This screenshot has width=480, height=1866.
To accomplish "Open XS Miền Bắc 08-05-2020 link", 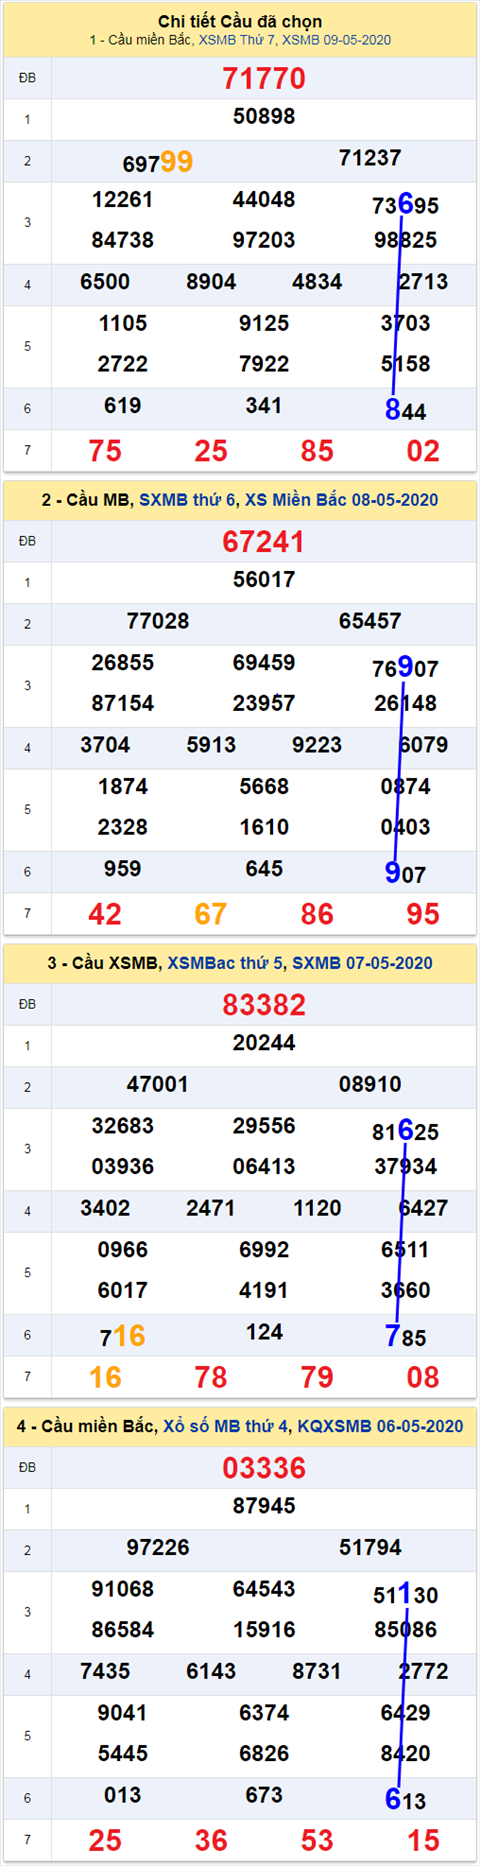I will 341,500.
